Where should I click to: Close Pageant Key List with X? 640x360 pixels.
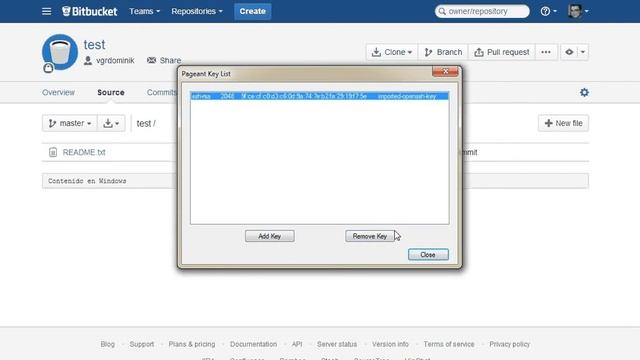click(445, 72)
